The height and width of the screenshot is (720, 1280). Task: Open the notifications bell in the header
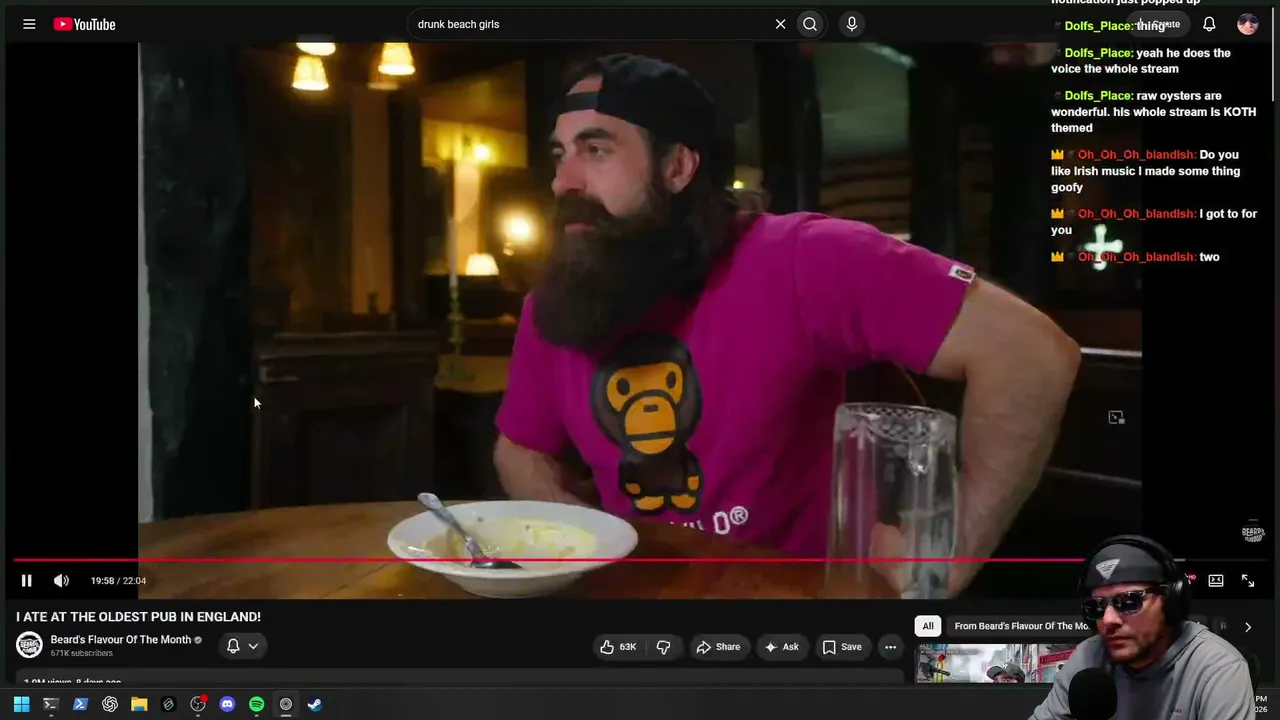pos(1209,24)
